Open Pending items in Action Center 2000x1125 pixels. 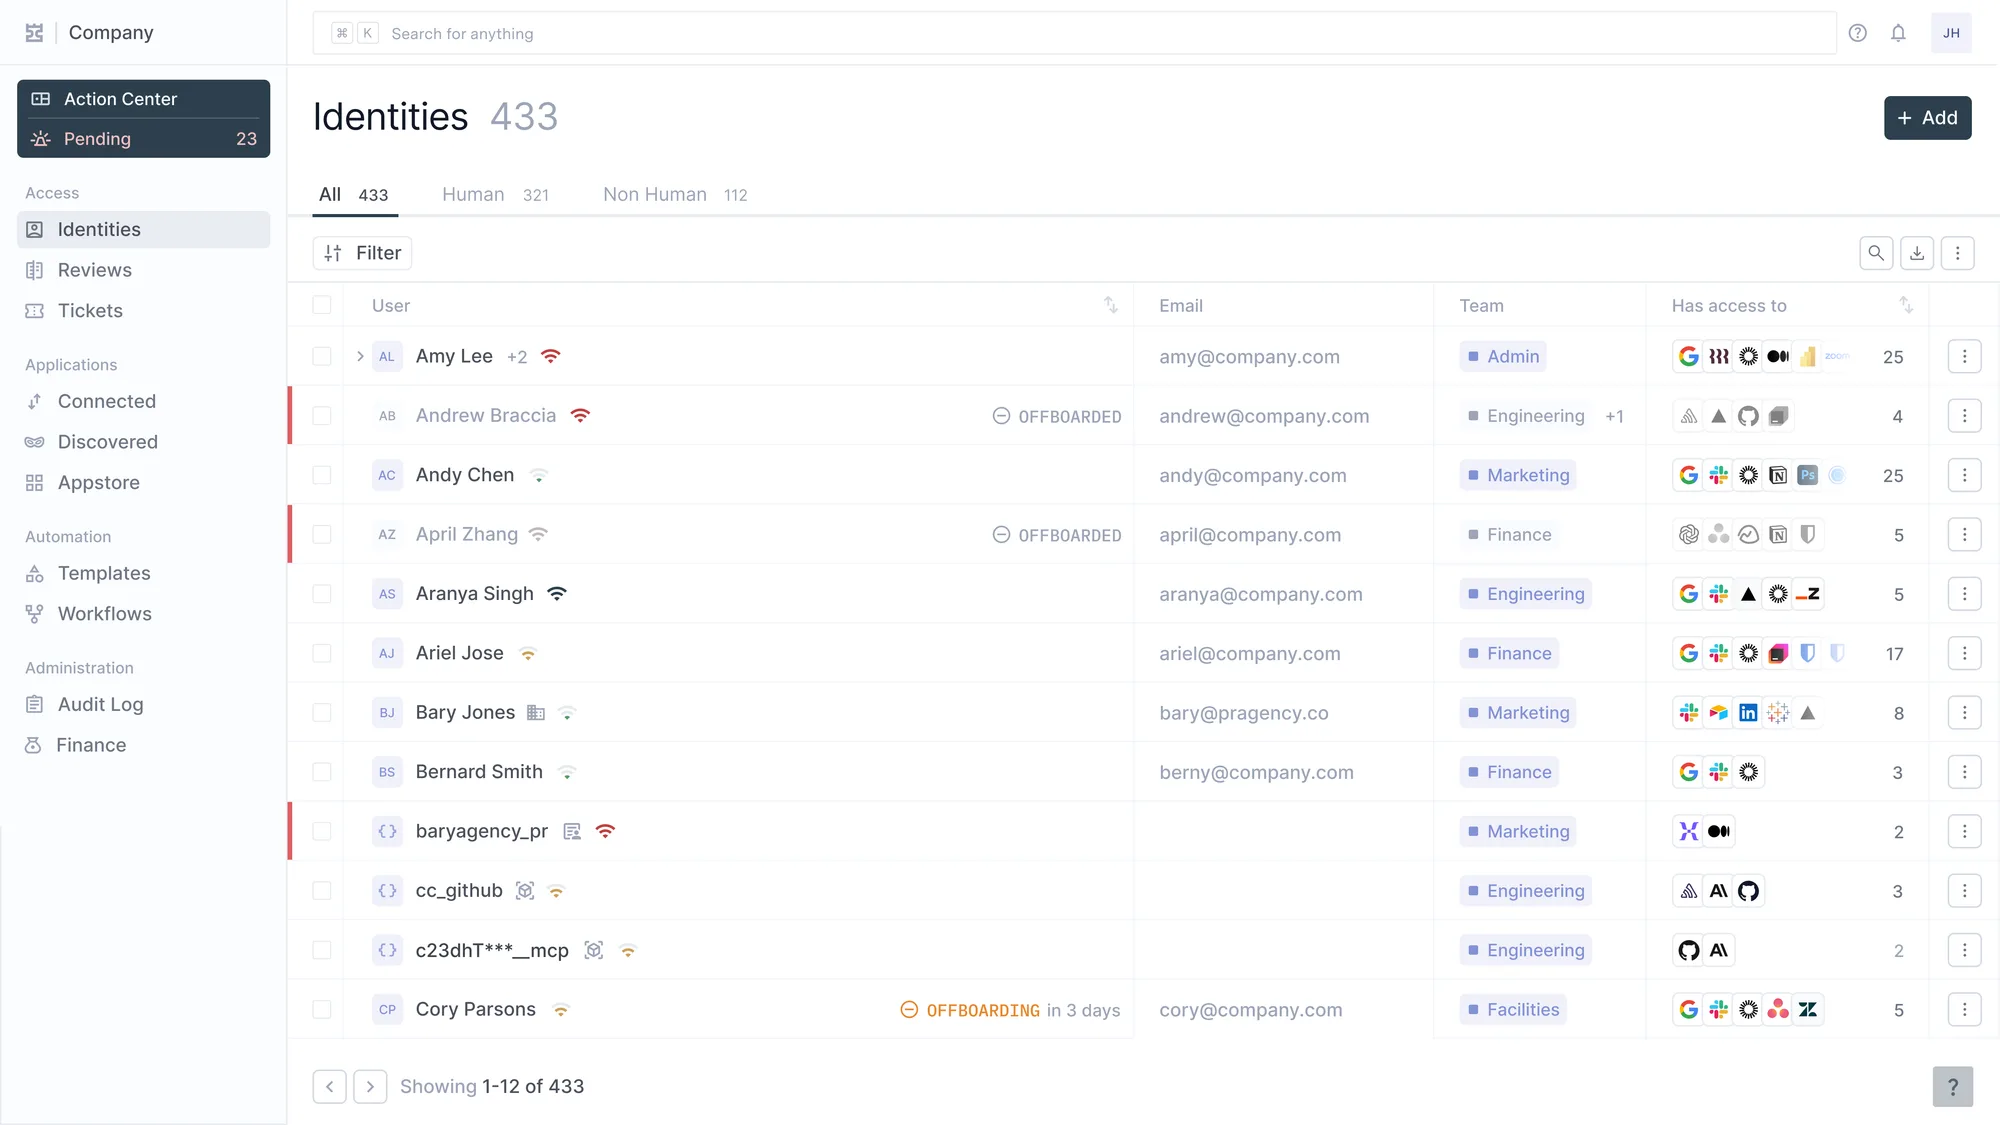pyautogui.click(x=143, y=139)
